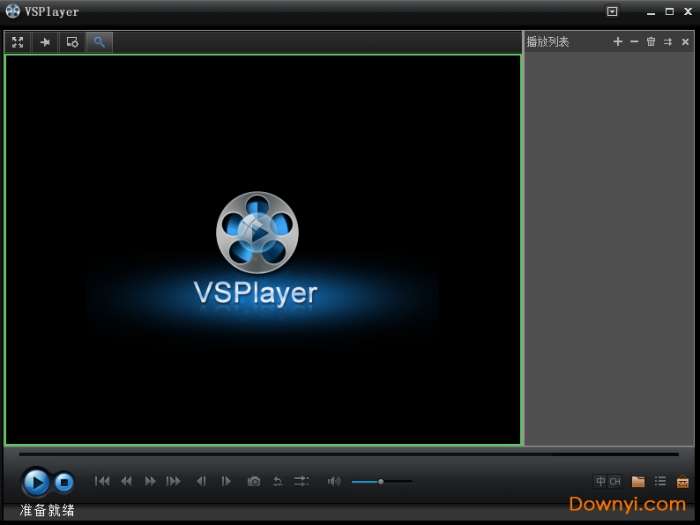Stop playback with the blue stop button
The image size is (700, 525).
click(x=64, y=482)
